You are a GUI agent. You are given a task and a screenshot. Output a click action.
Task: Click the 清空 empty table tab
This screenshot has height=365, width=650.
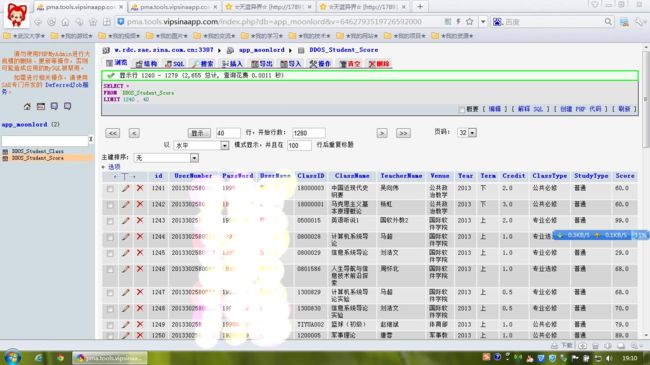click(x=350, y=64)
